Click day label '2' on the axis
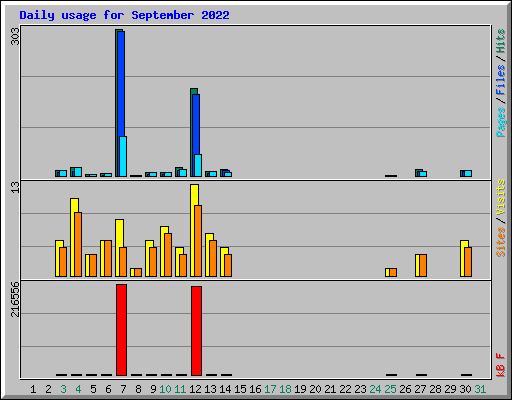This screenshot has height=400, width=512. (48, 389)
